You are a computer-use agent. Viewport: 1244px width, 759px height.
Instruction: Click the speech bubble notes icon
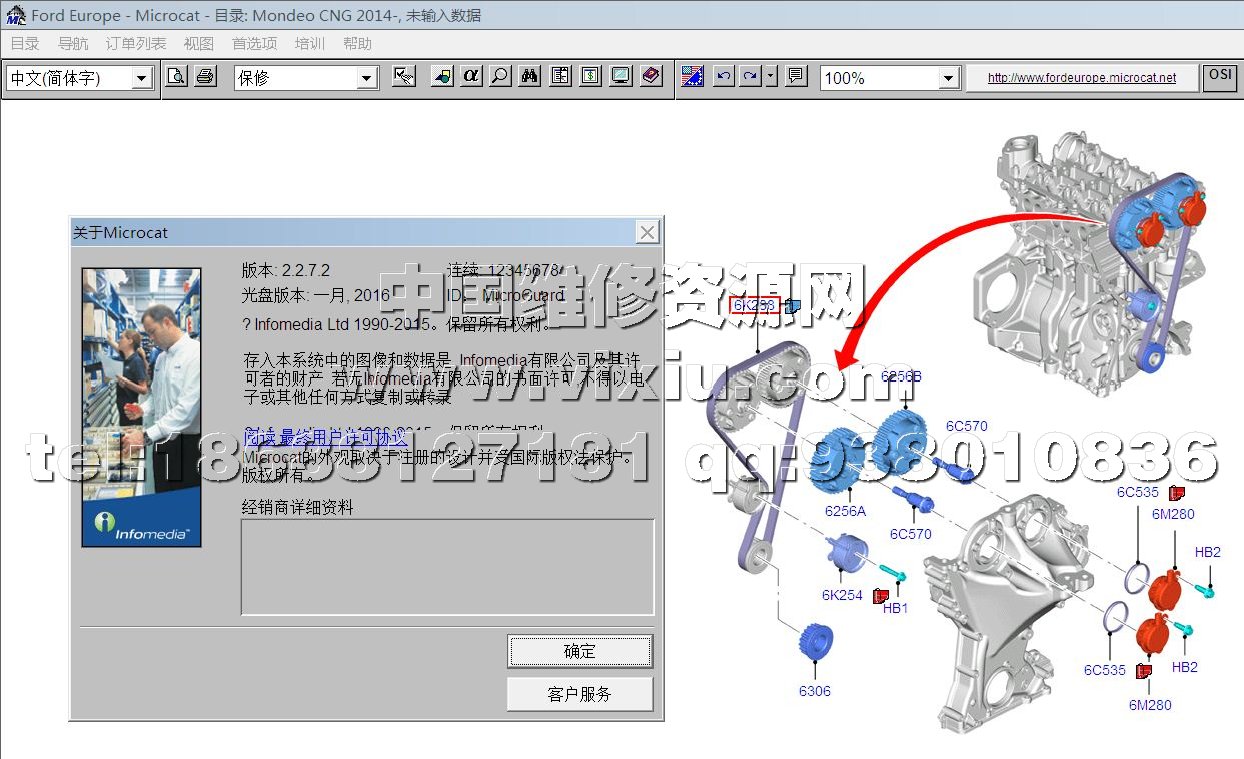point(796,77)
